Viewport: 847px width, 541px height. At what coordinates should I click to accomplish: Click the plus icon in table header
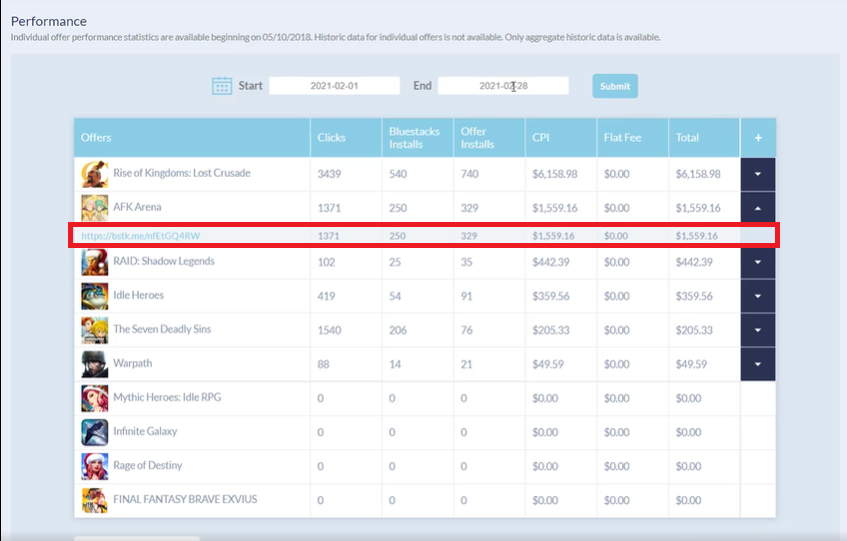(758, 138)
